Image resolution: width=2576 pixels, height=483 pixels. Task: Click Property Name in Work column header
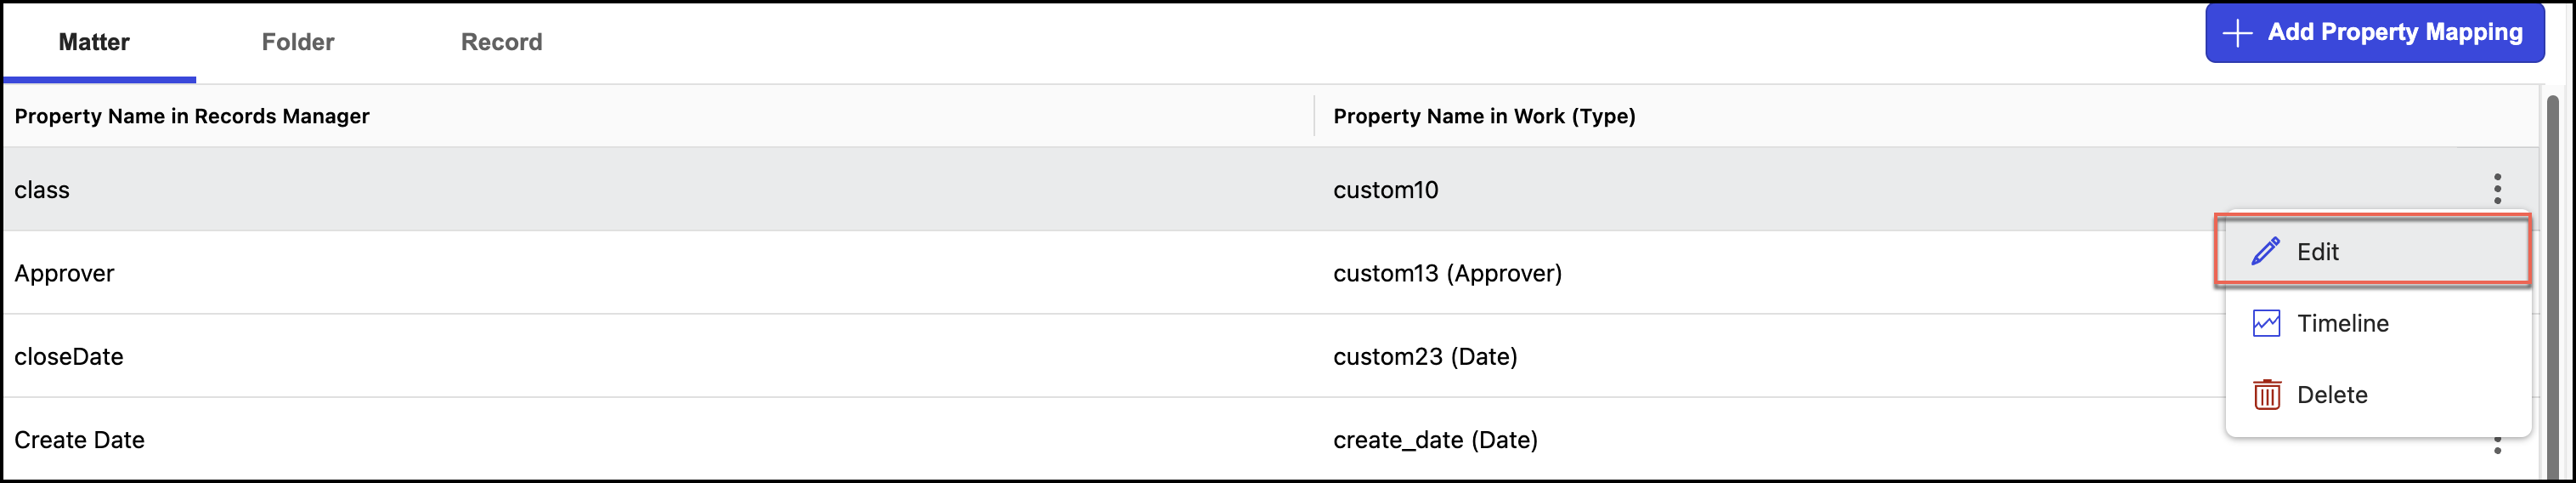pos(1484,116)
